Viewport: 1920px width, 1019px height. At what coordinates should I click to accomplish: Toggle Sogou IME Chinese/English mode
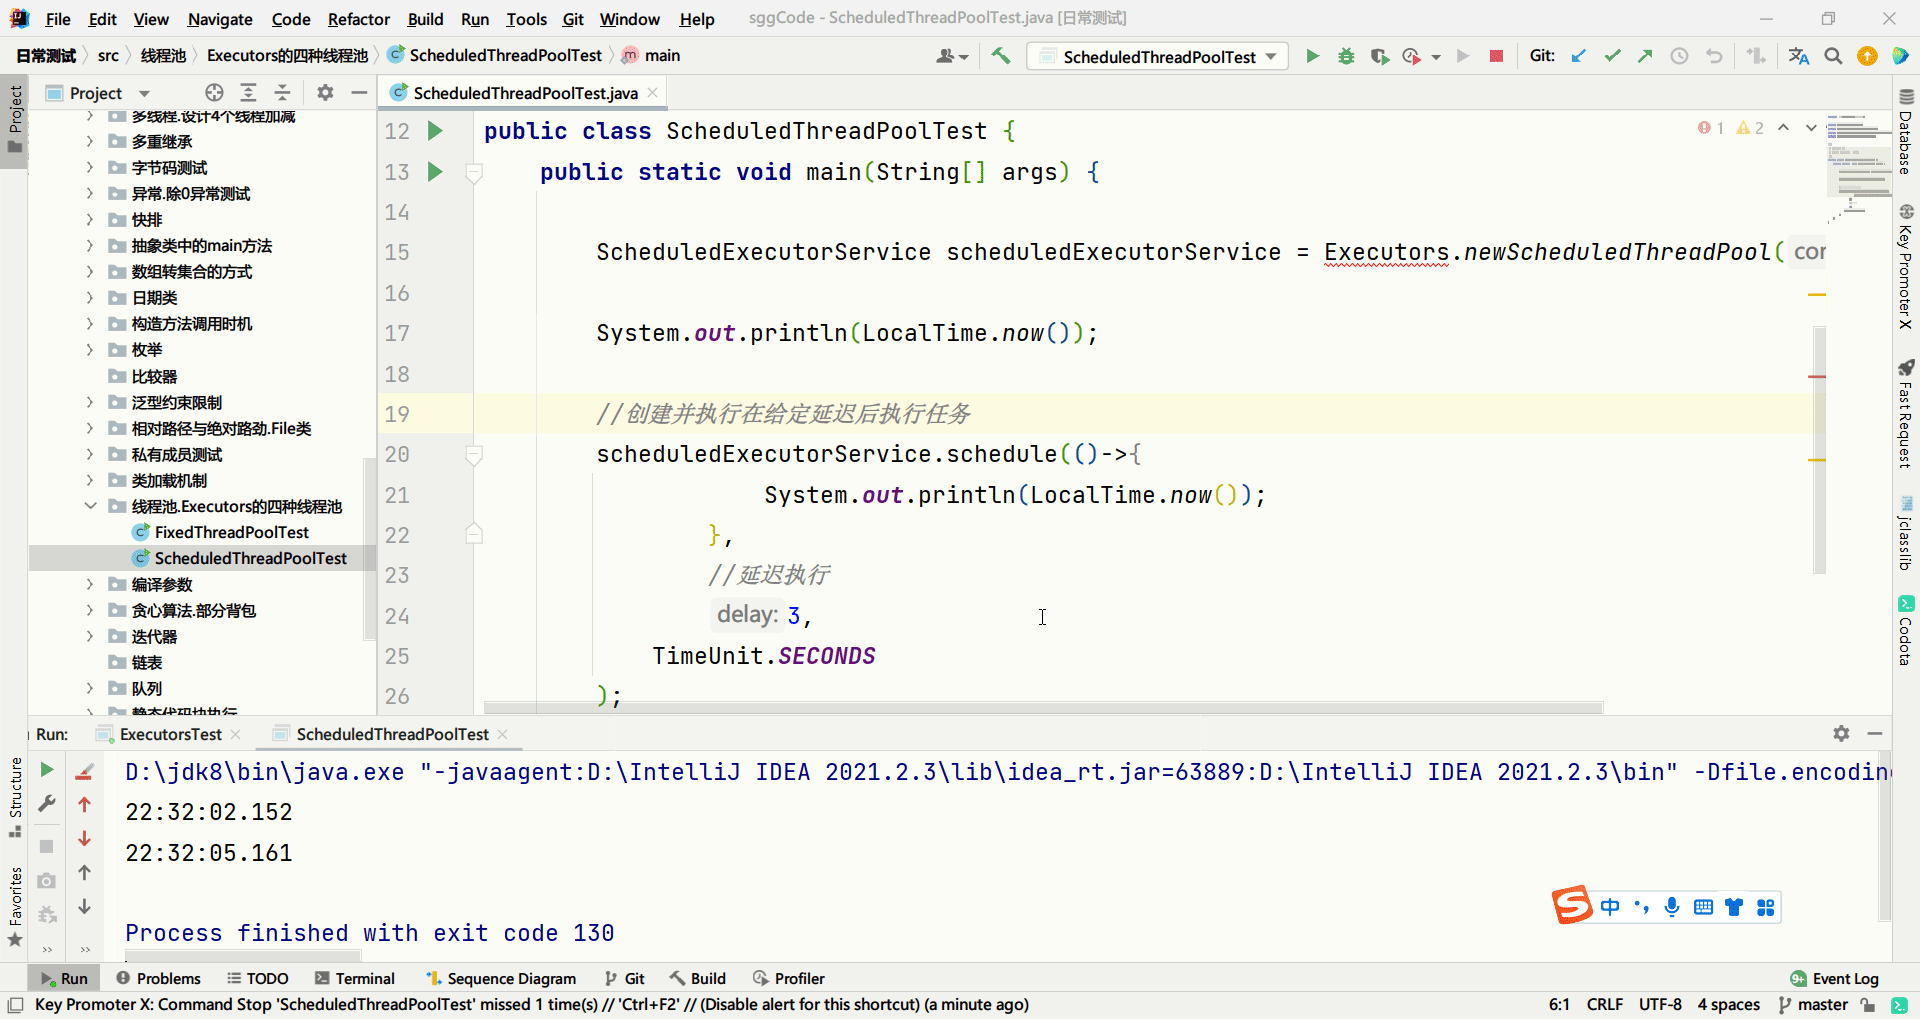coord(1610,907)
